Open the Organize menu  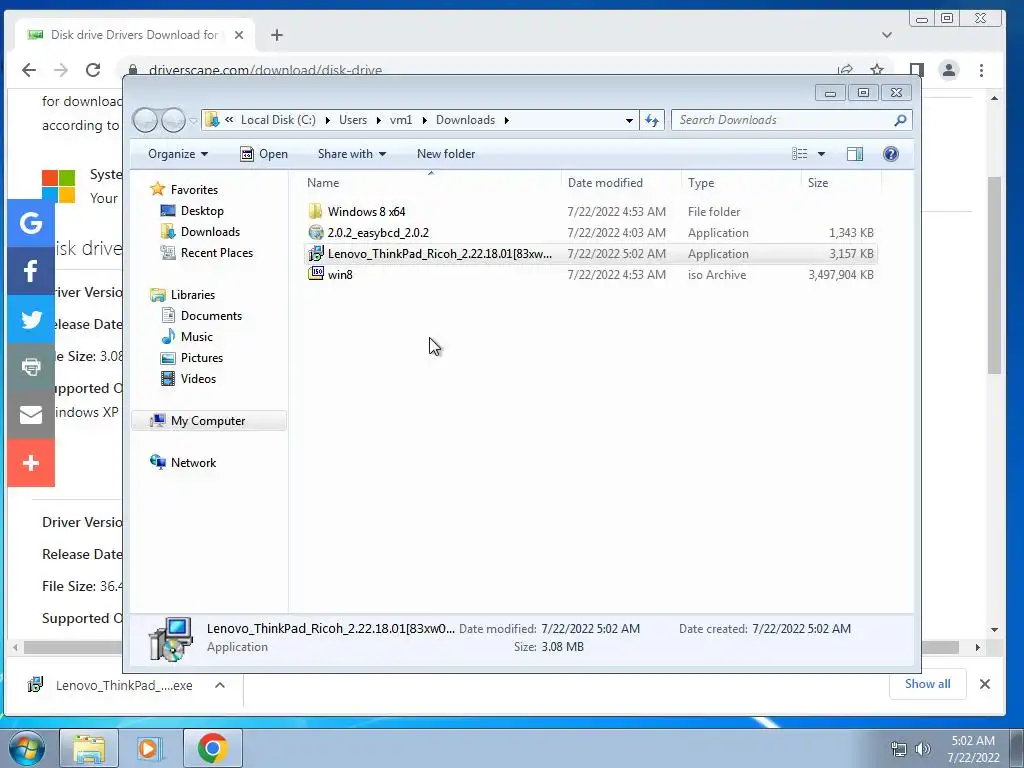coord(178,154)
